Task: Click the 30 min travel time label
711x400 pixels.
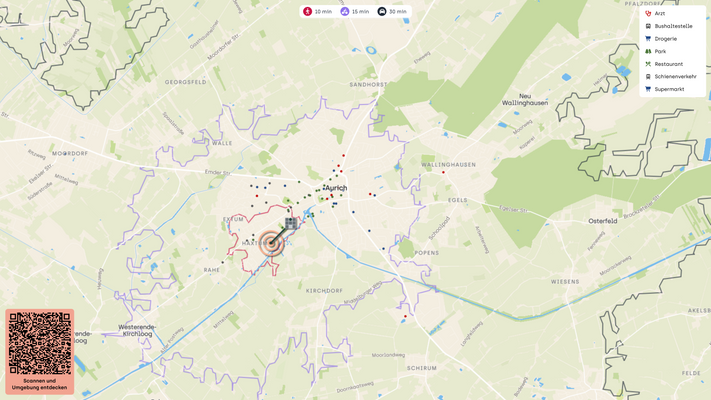Action: click(x=398, y=12)
